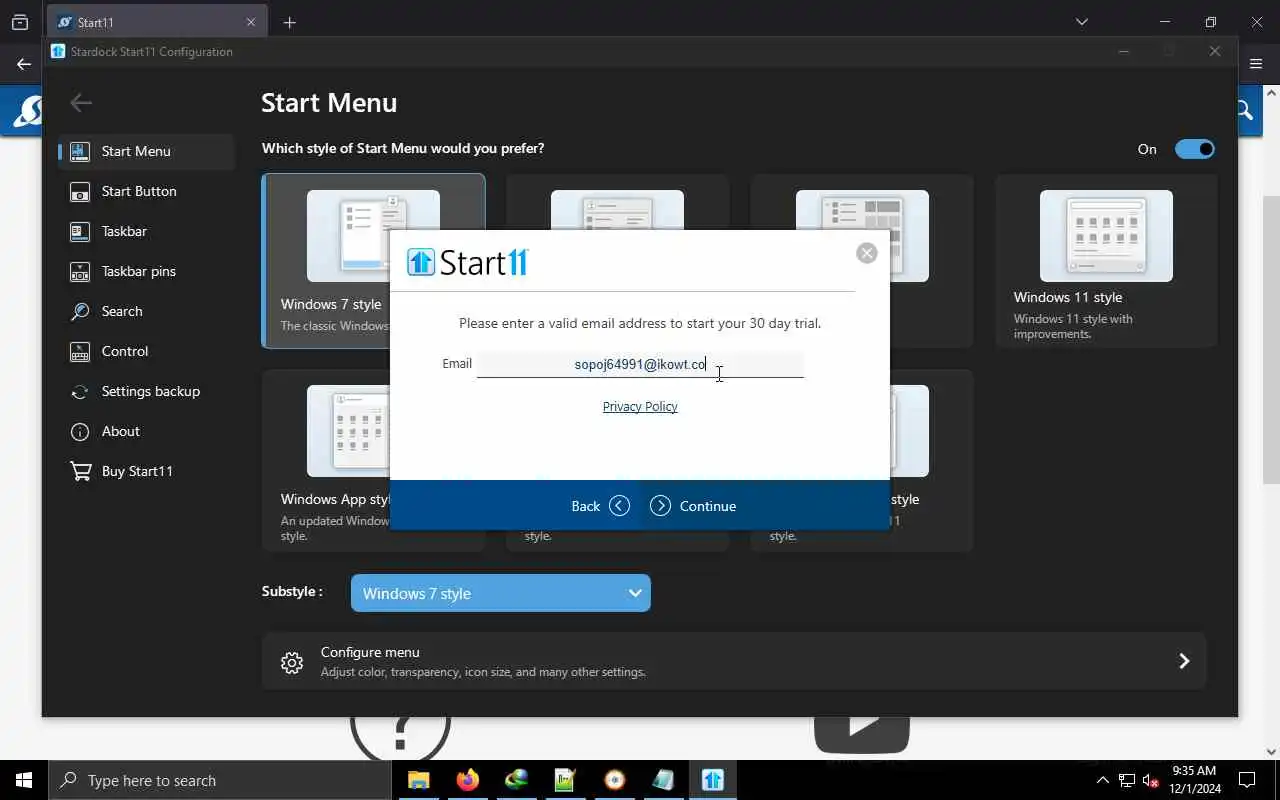Click the About info icon
Screen dimensions: 1280x800
(x=80, y=431)
